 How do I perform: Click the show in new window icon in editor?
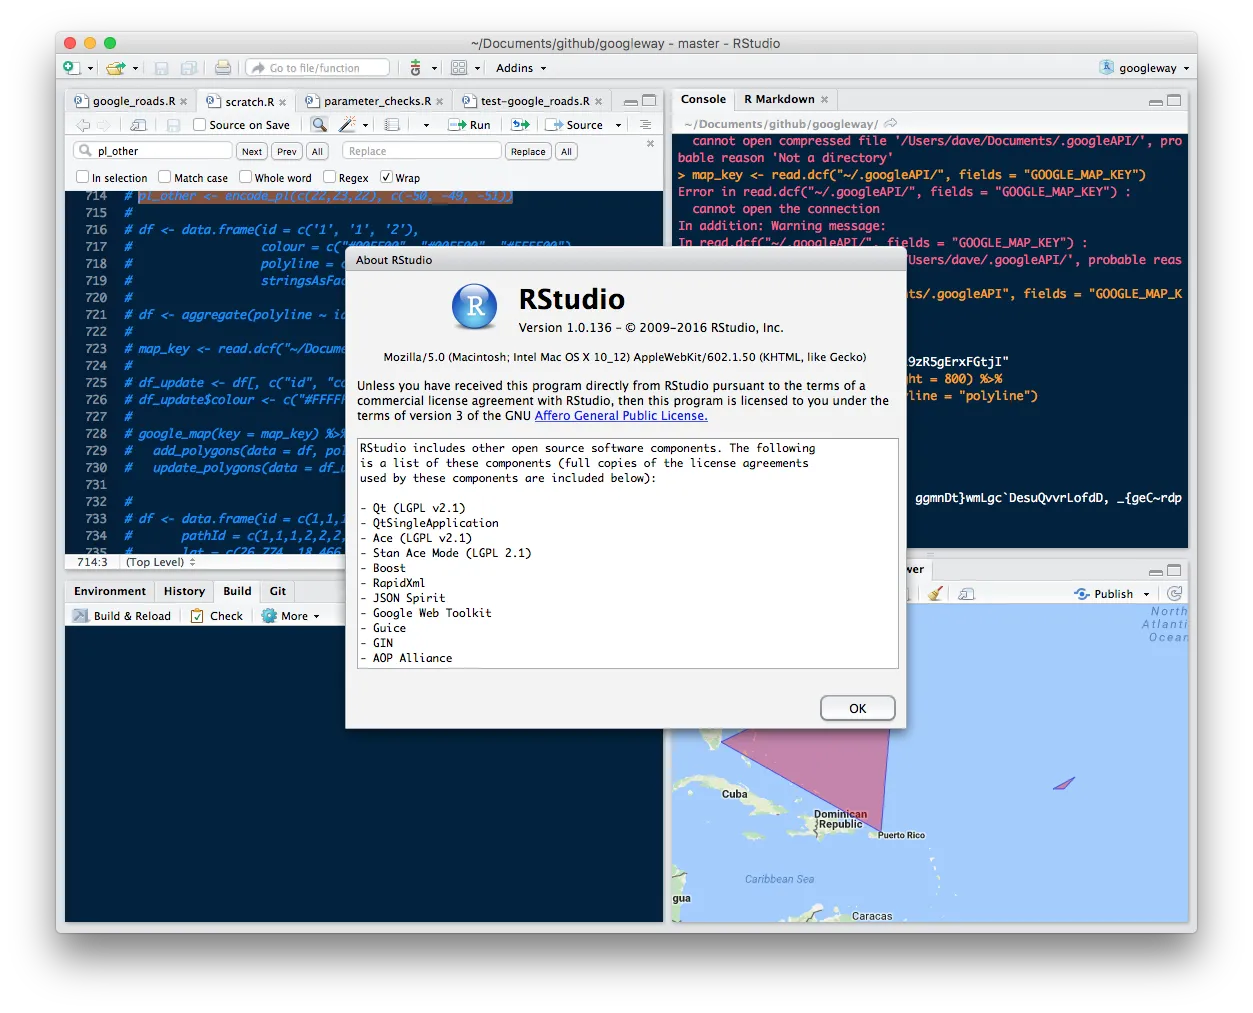click(x=139, y=125)
